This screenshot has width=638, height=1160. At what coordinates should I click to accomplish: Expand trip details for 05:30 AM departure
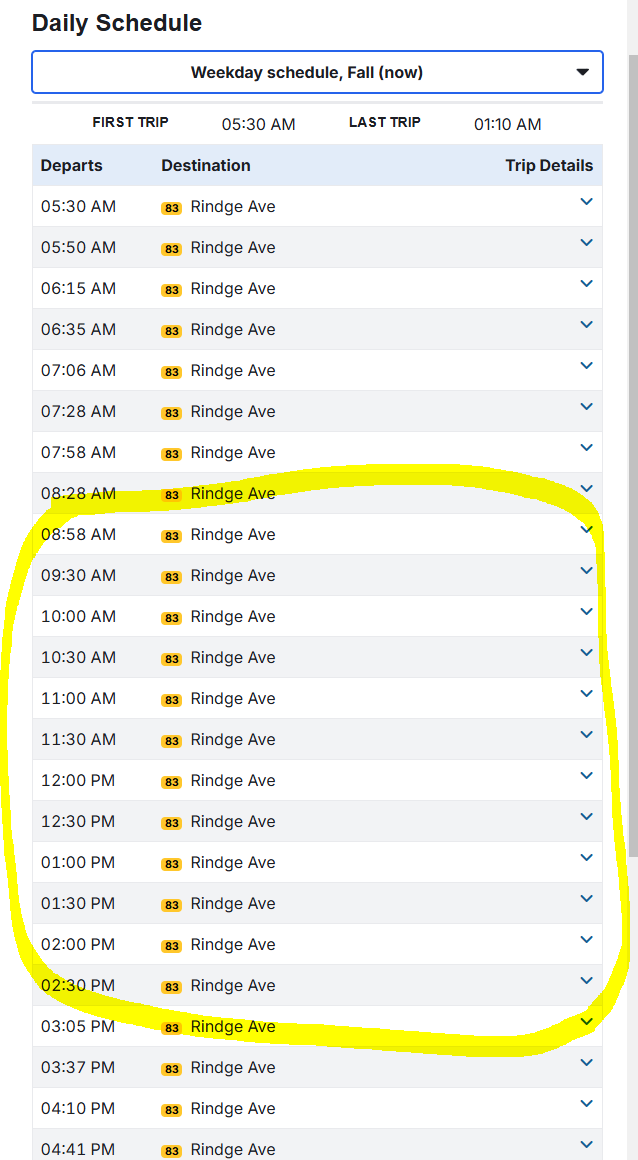pyautogui.click(x=586, y=202)
